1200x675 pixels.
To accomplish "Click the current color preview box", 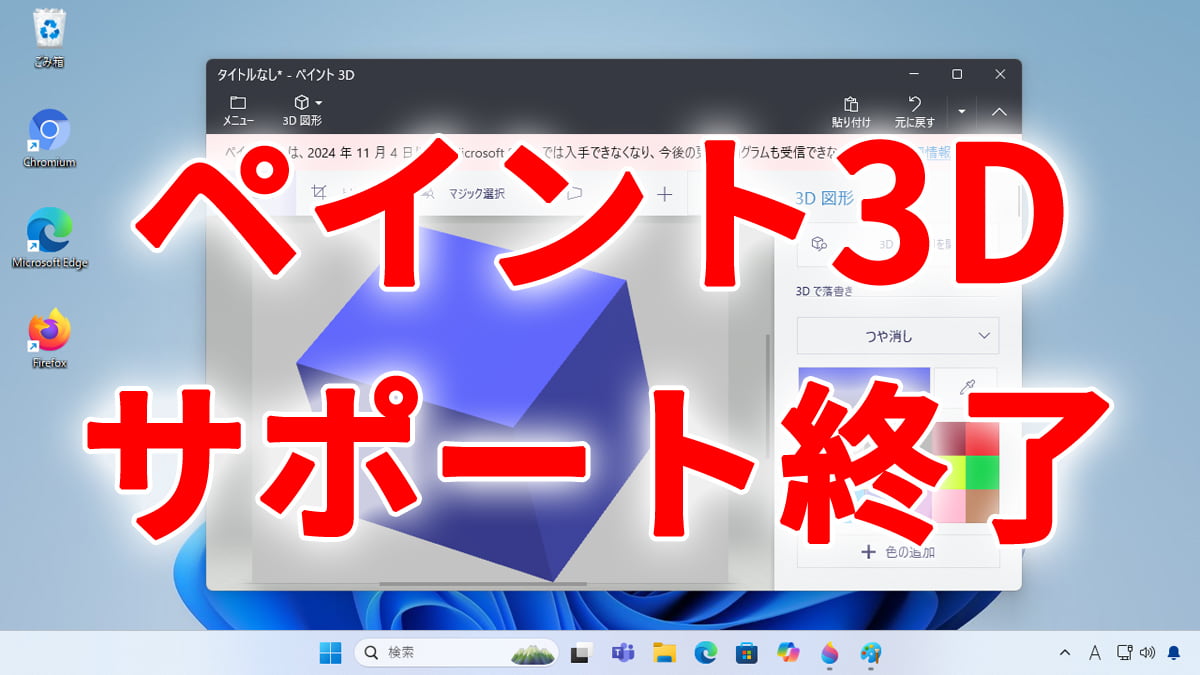I will [x=864, y=388].
